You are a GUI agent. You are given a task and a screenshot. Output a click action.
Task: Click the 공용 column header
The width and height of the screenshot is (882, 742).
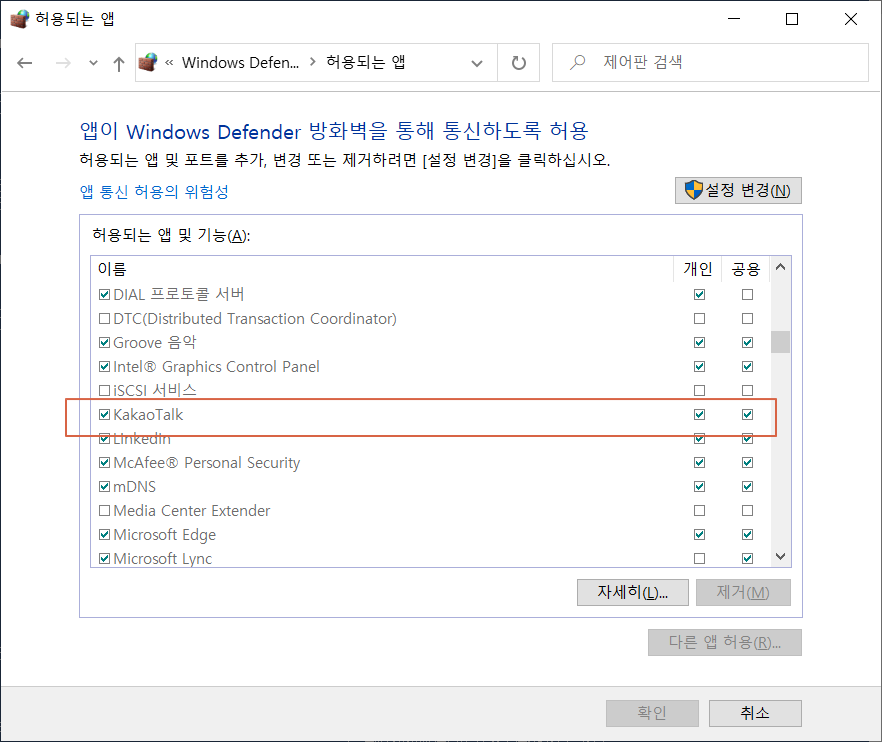point(746,269)
